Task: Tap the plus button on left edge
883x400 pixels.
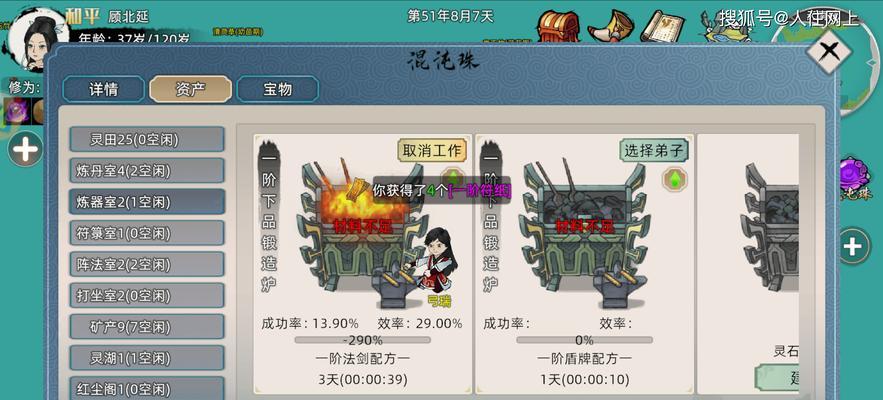Action: pos(25,149)
